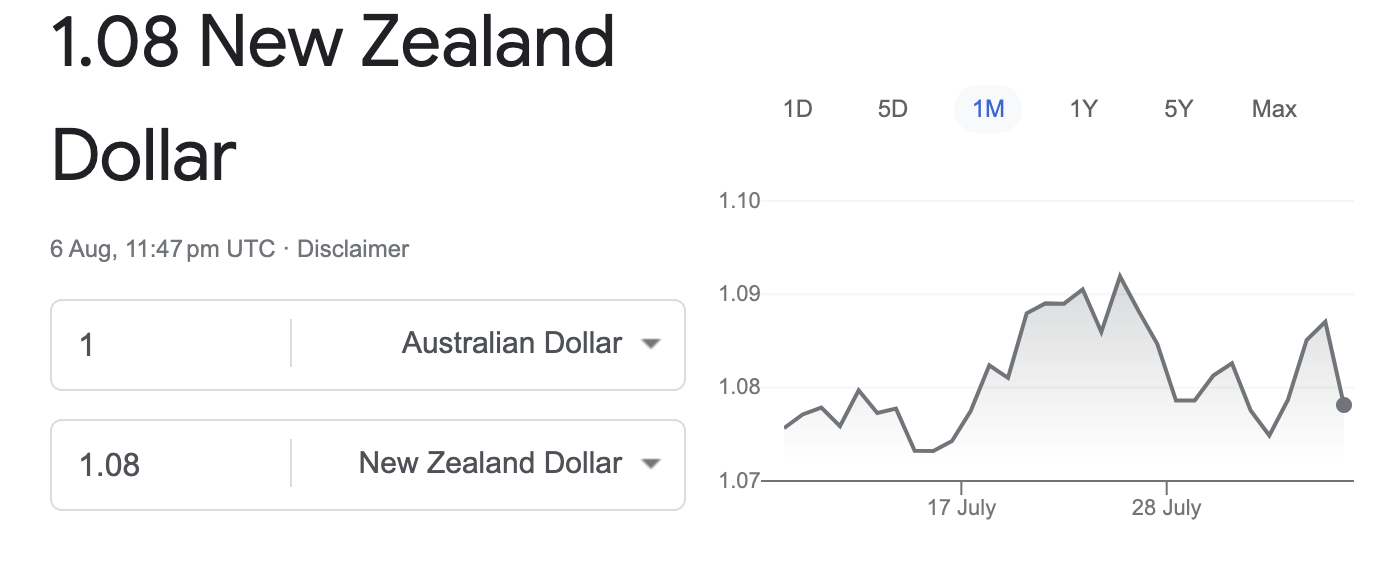Open the Australian Dollar dropdown arrow
The height and width of the screenshot is (562, 1390).
(651, 344)
